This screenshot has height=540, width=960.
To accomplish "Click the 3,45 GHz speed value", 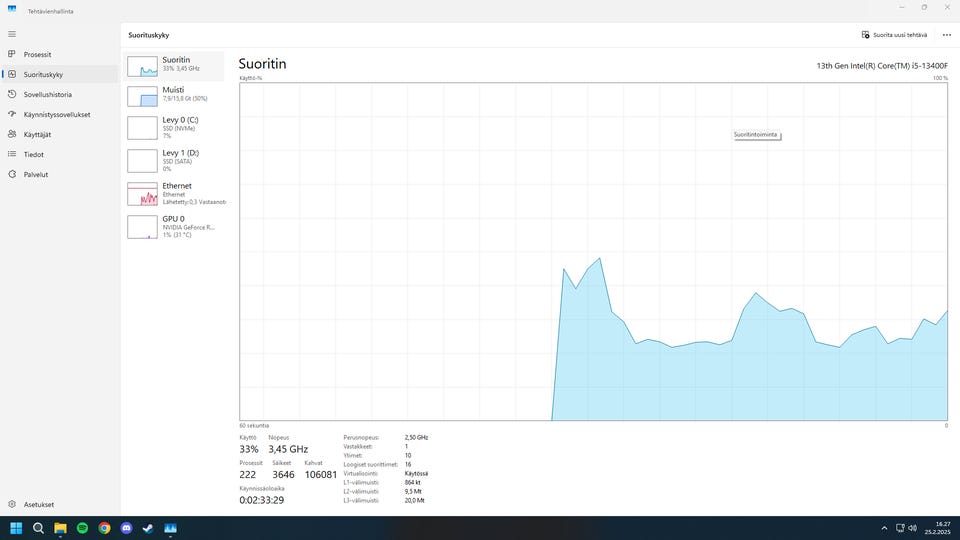I will click(288, 449).
